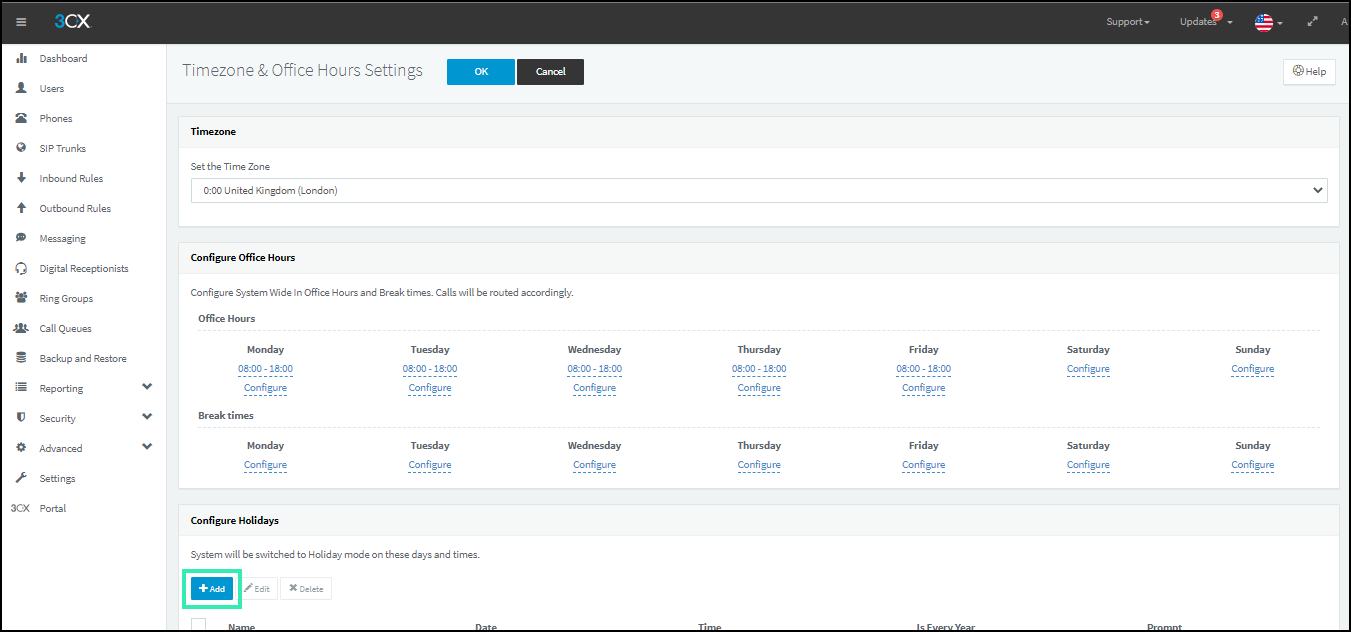Check the select-all holidays checkbox
The image size is (1351, 632).
pyautogui.click(x=197, y=624)
